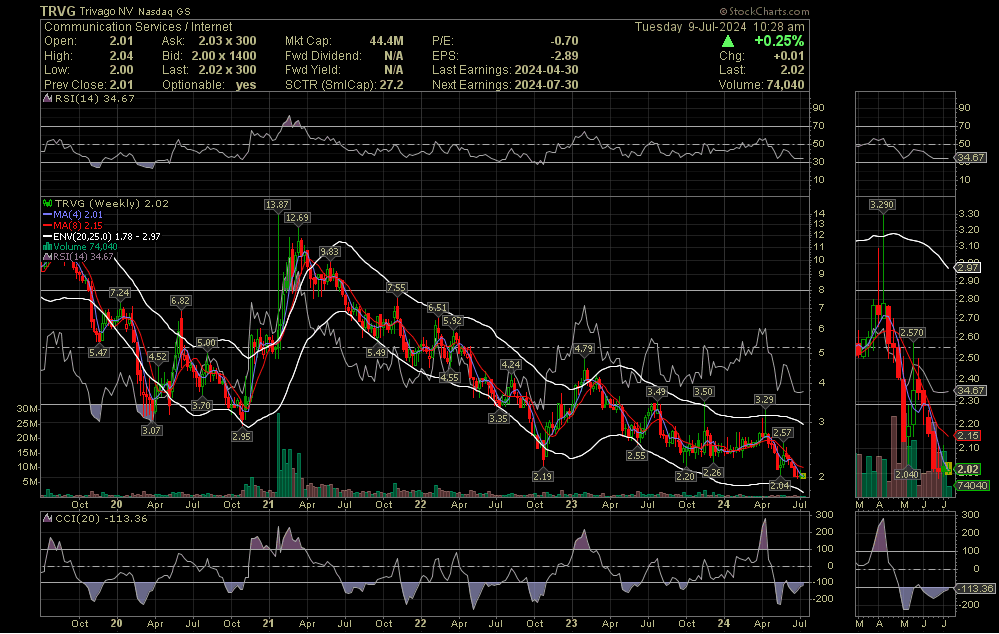The image size is (999, 634).
Task: Click the Communication Services / Internet sector label
Action: [x=138, y=27]
